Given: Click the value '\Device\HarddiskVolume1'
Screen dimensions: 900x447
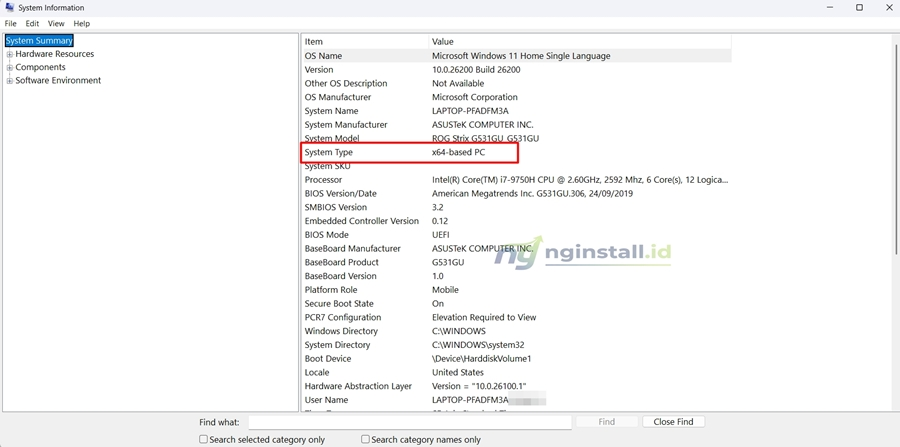Looking at the screenshot, I should [482, 359].
